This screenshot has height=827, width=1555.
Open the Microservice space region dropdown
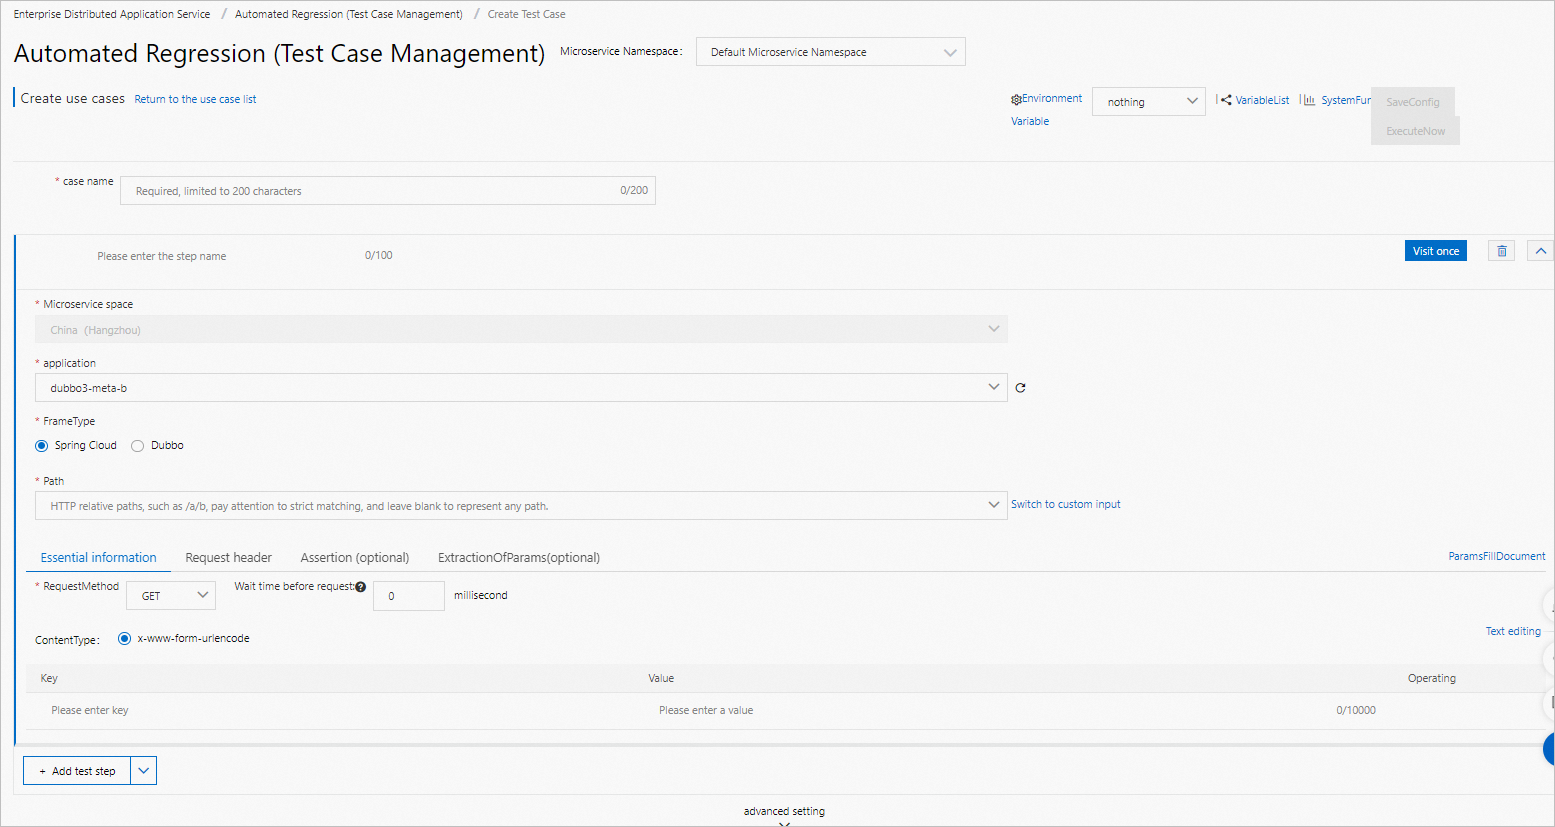(521, 330)
